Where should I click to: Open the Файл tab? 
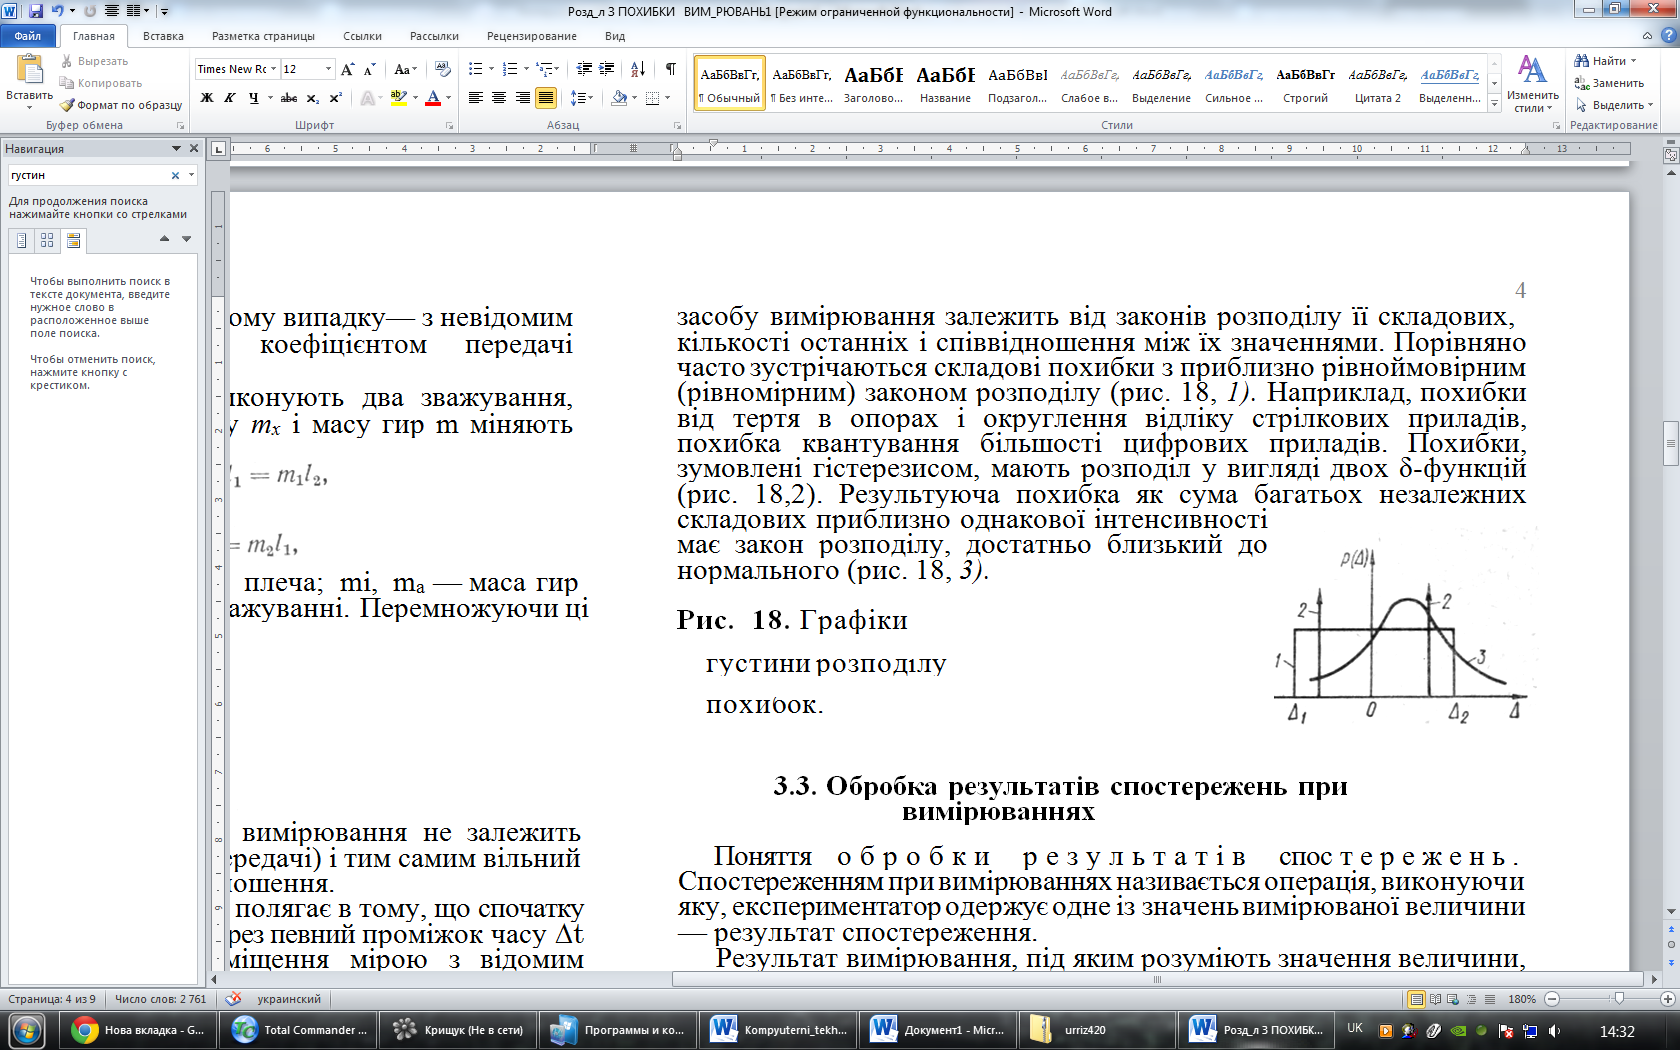28,36
